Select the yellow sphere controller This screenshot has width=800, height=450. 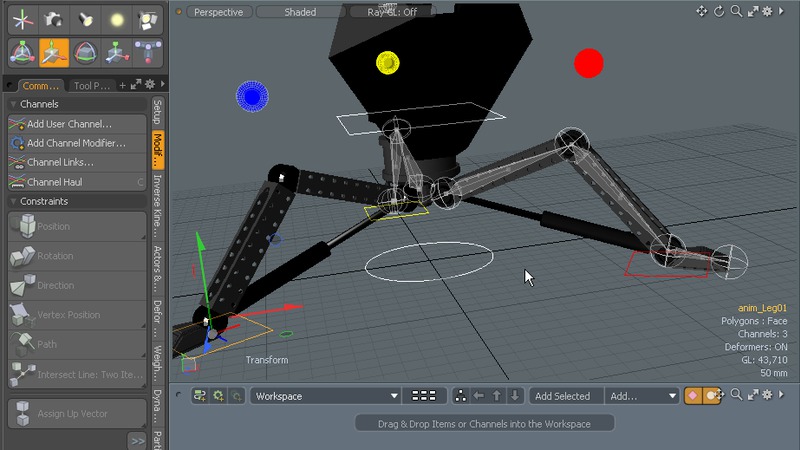pos(388,63)
